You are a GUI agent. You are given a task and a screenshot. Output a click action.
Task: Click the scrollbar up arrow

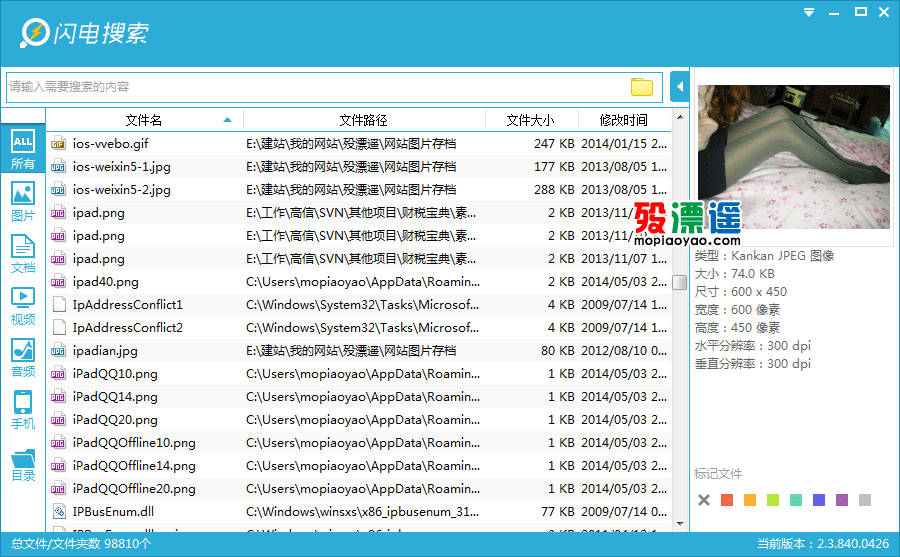pos(680,117)
